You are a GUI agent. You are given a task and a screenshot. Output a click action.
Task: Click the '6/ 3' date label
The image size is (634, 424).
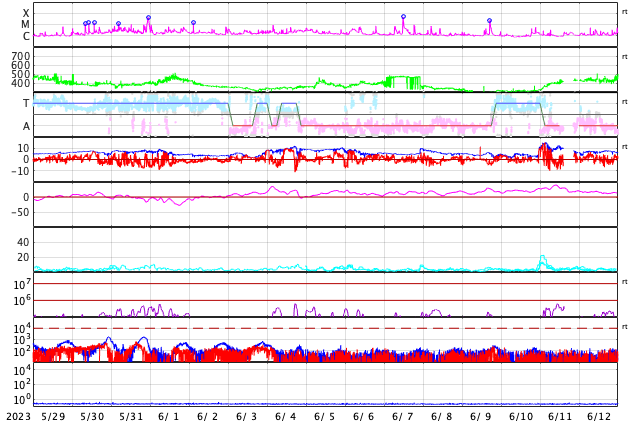(246, 416)
